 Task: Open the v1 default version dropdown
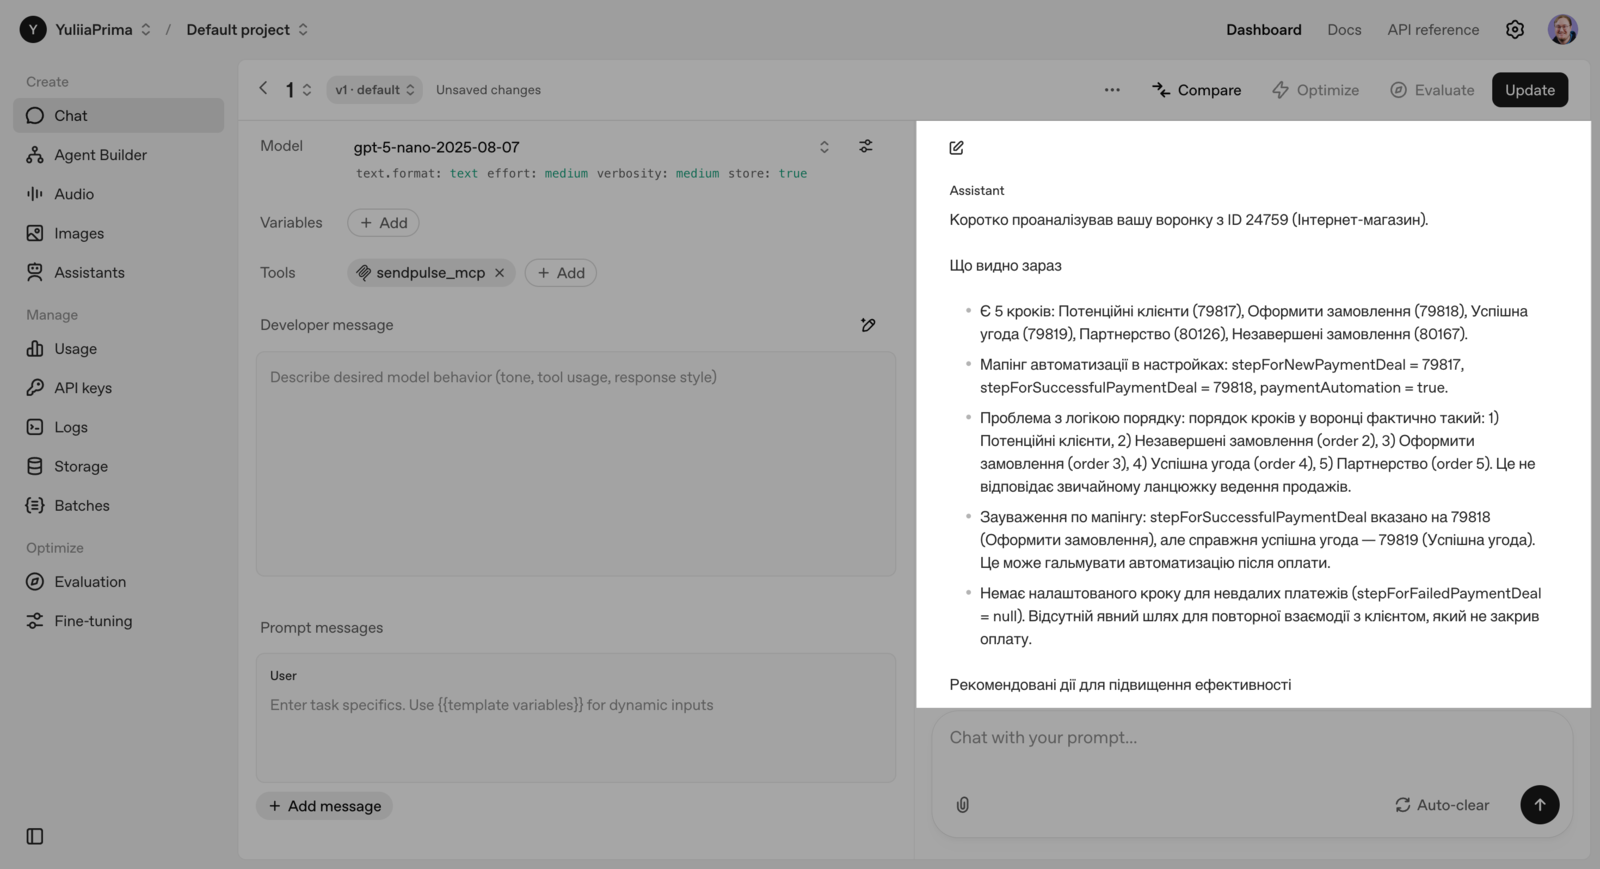pos(374,90)
